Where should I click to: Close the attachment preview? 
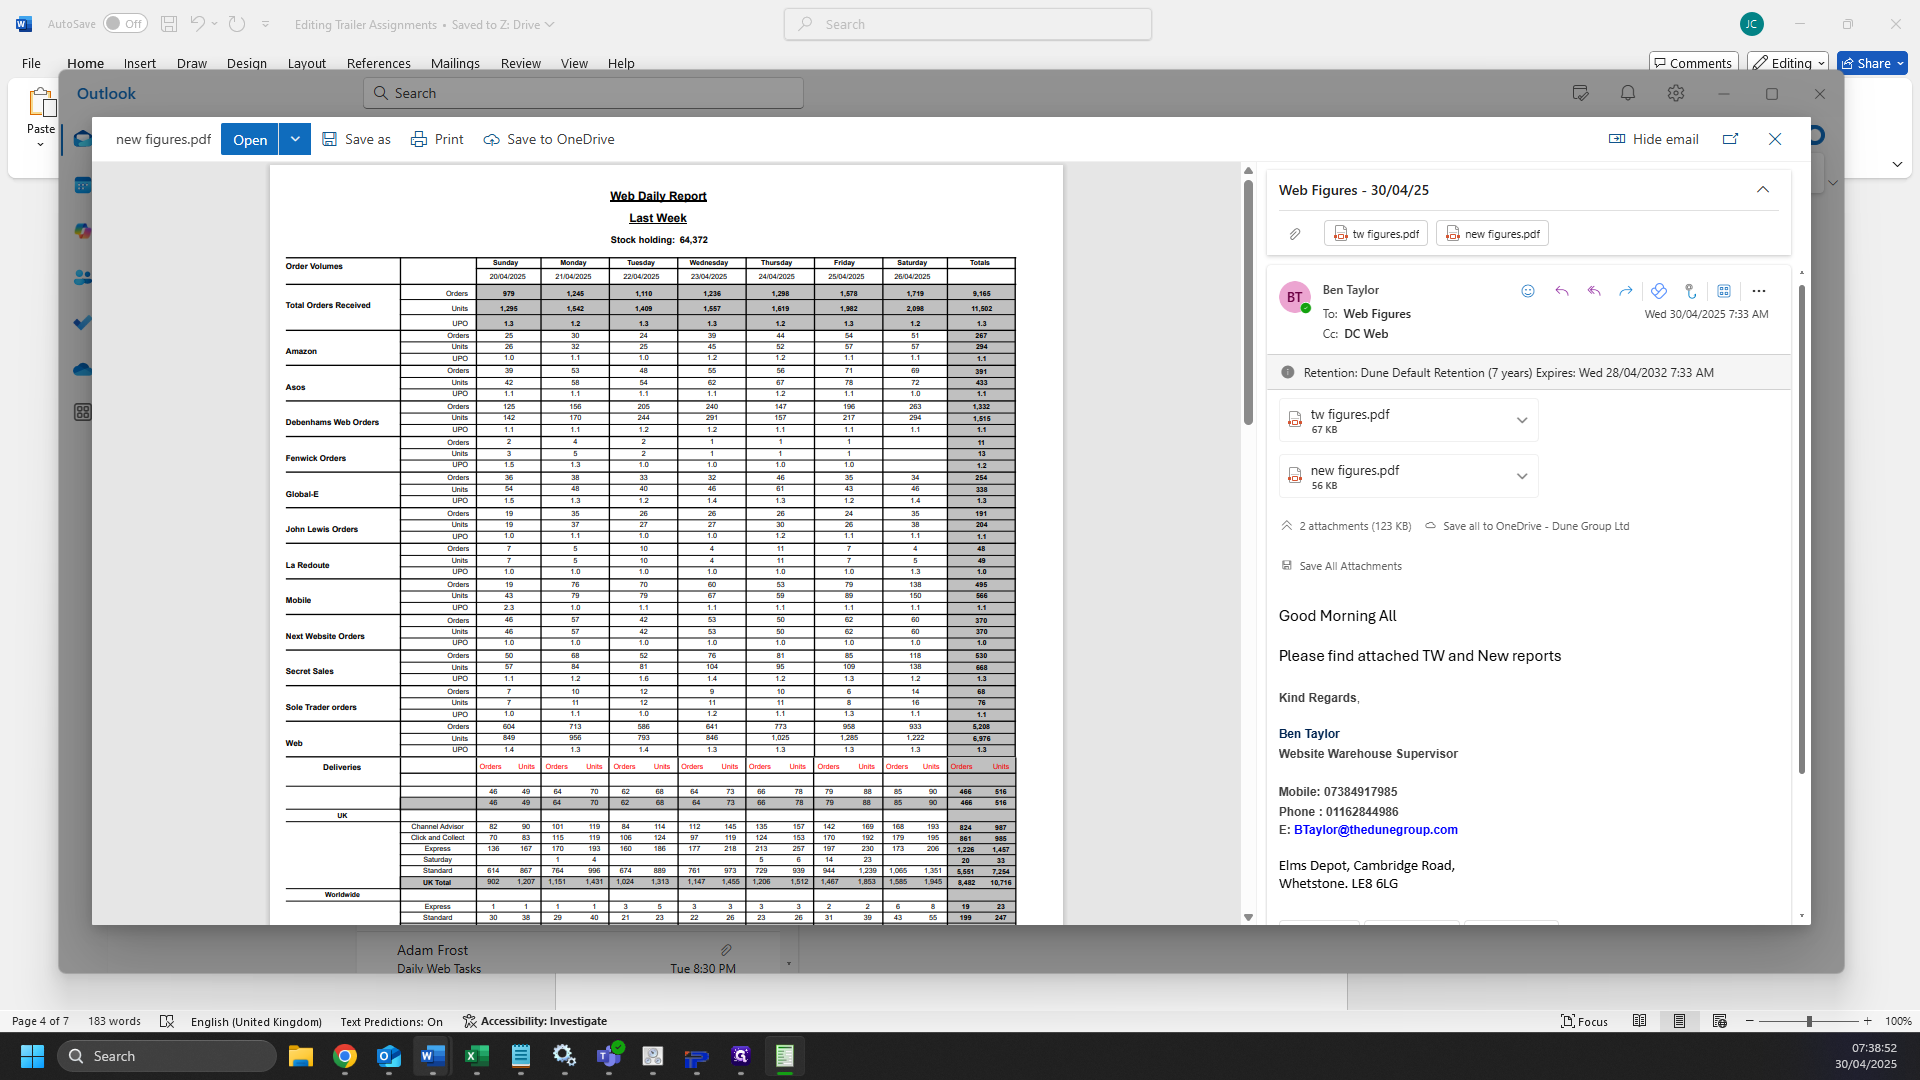coord(1775,139)
